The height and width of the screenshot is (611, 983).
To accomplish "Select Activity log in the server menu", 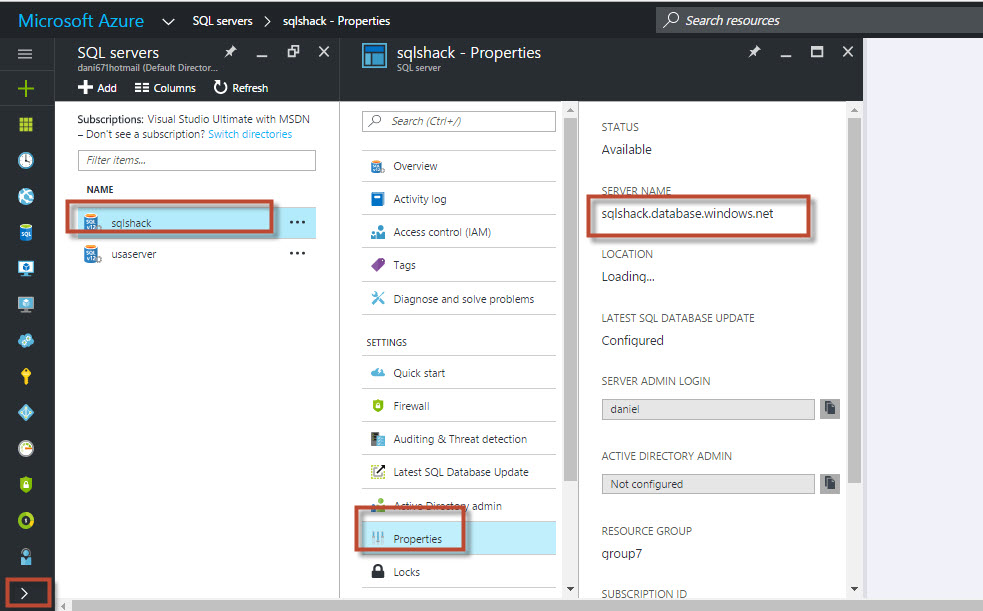I will [419, 199].
